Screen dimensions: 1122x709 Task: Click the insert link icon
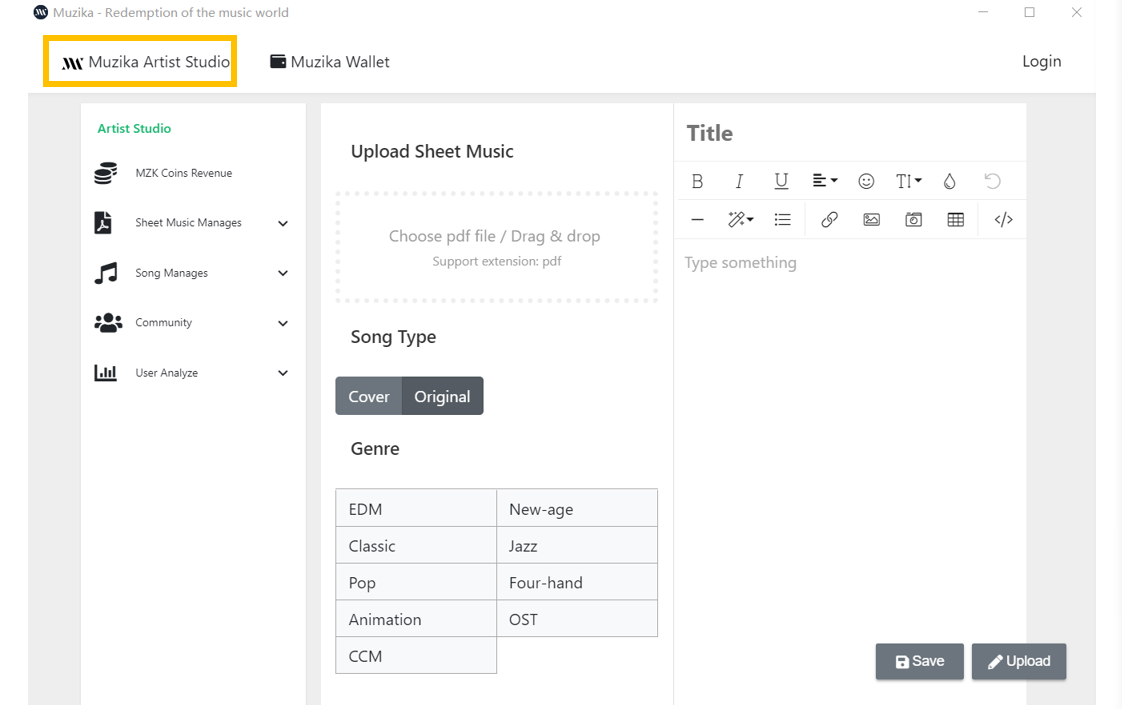pyautogui.click(x=829, y=220)
